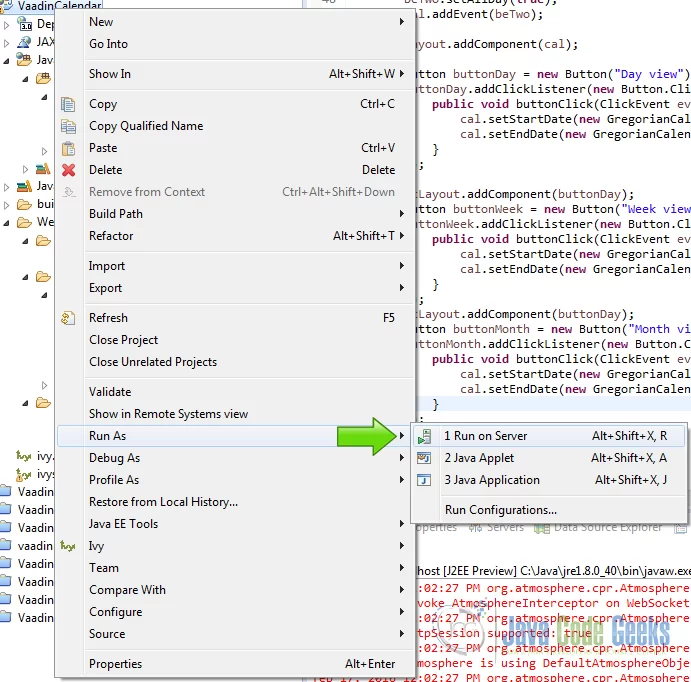
Task: Click the Paste clipboard icon
Action: [x=68, y=148]
